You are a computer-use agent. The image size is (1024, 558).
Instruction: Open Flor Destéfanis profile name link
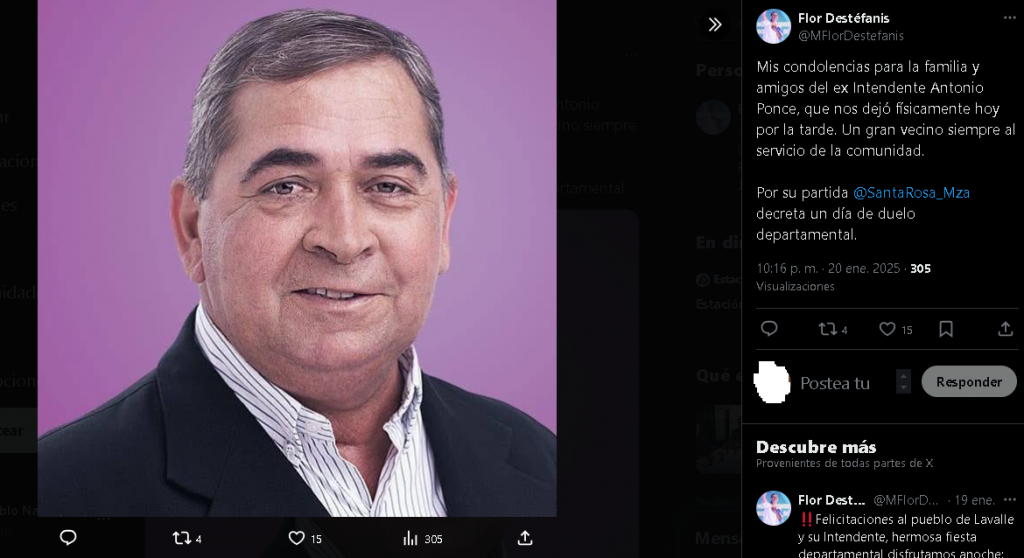[x=843, y=18]
